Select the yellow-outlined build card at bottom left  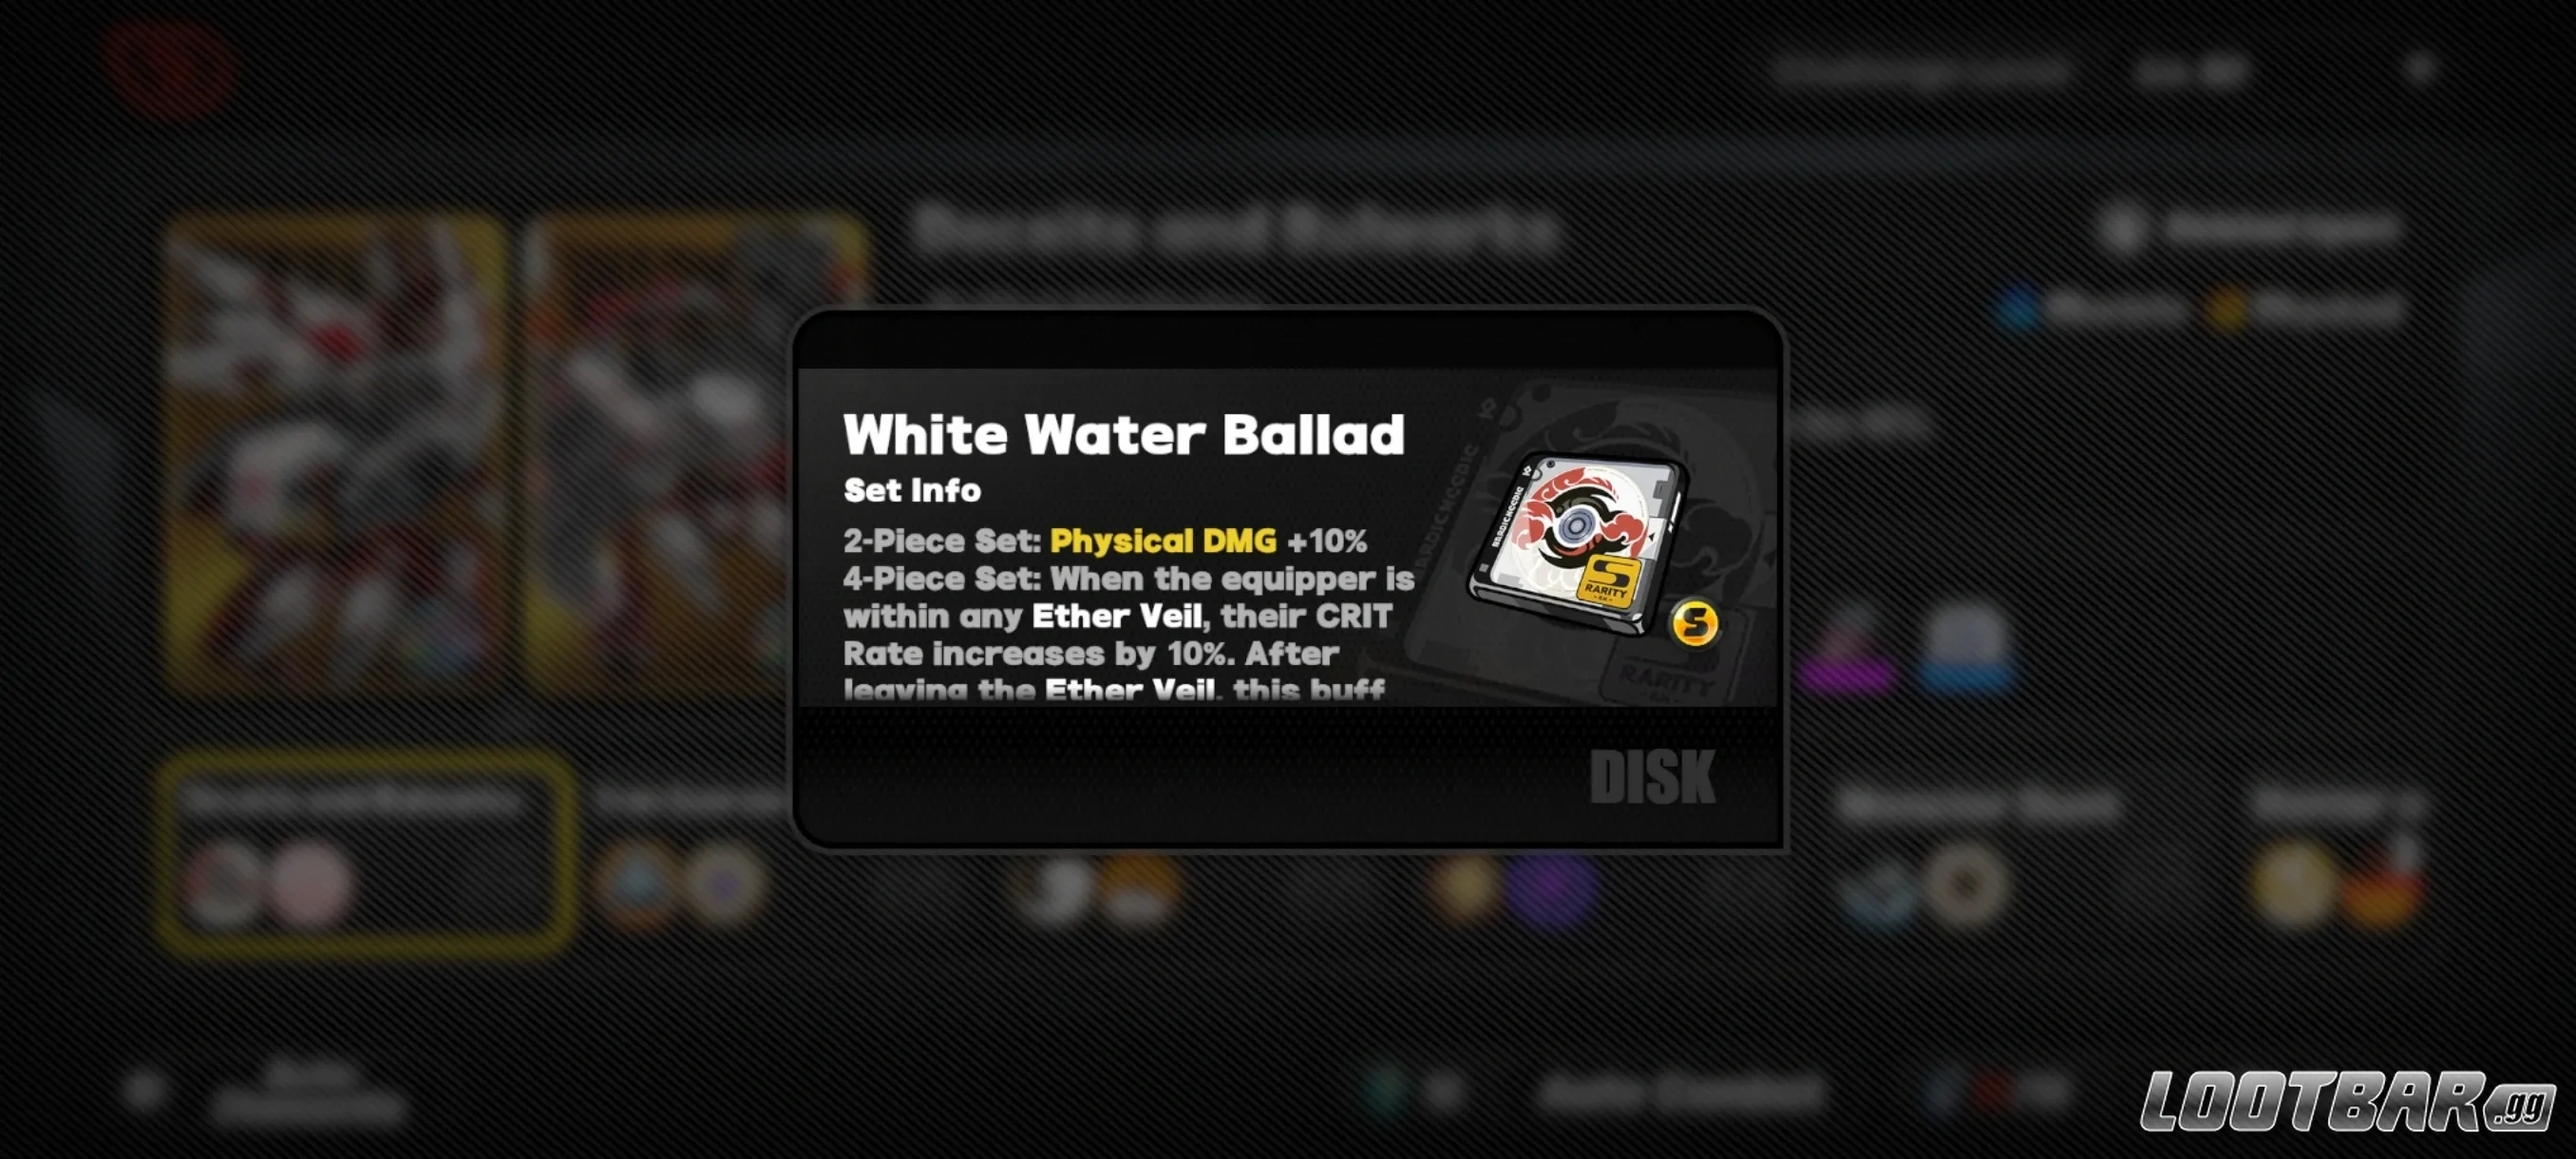pyautogui.click(x=366, y=854)
